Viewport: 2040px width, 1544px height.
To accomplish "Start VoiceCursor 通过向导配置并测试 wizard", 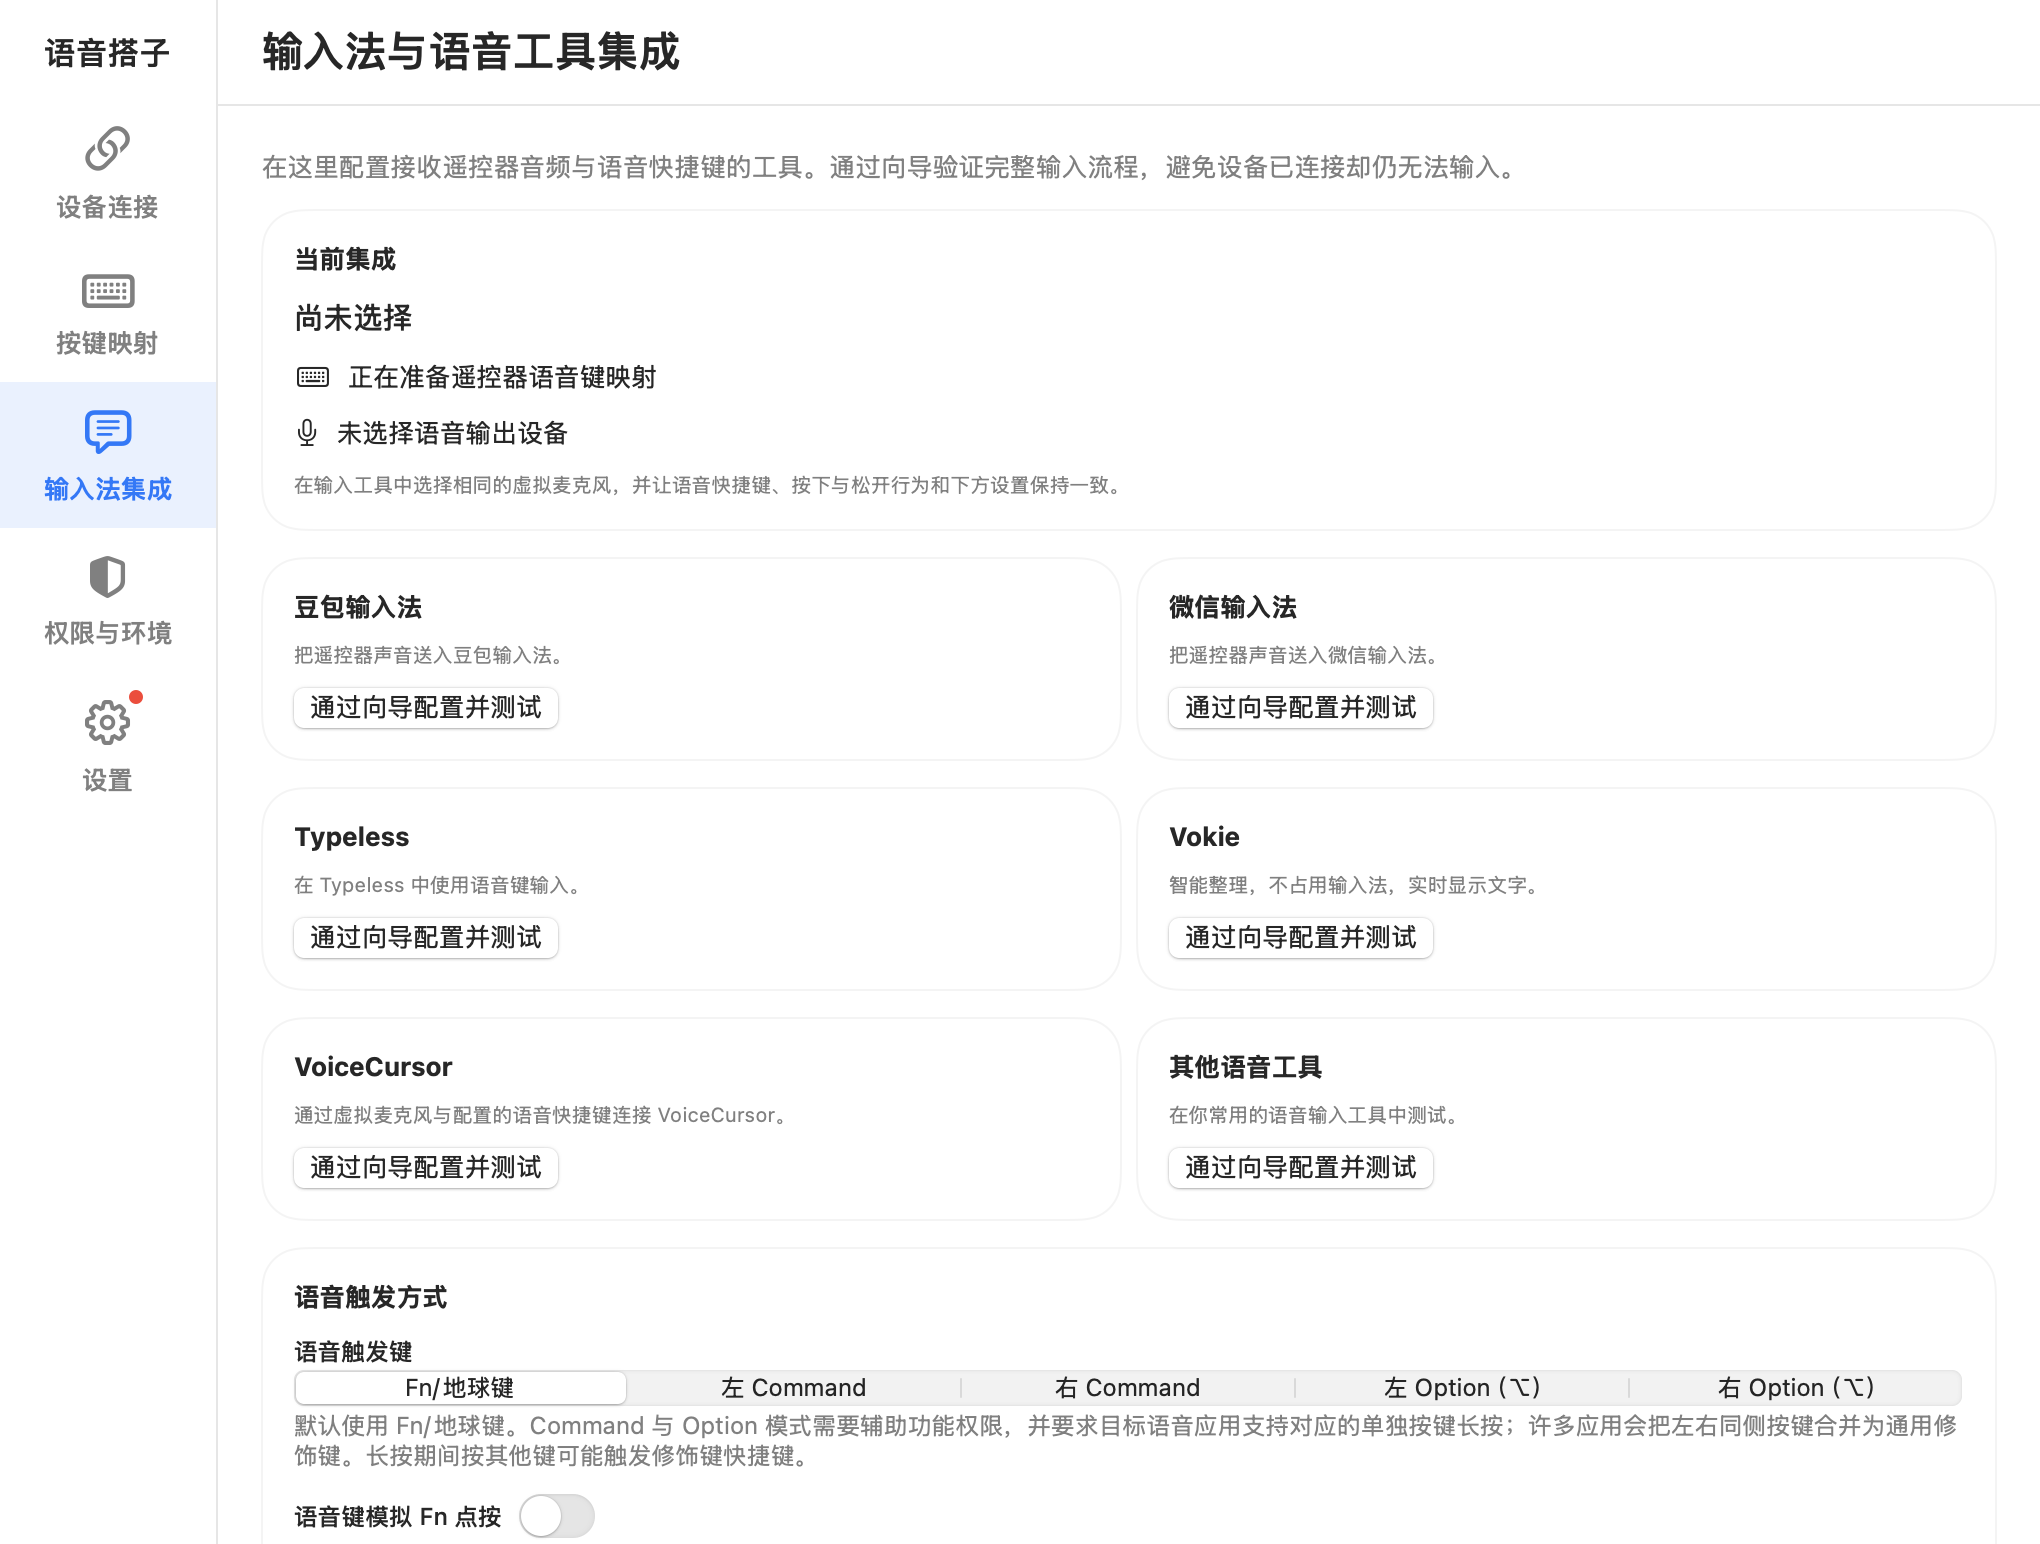I will point(426,1168).
